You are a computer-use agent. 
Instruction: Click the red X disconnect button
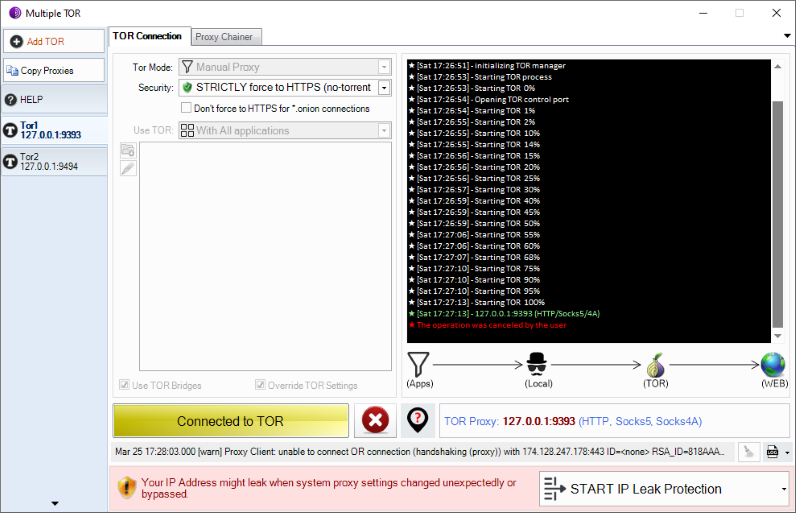(x=375, y=421)
